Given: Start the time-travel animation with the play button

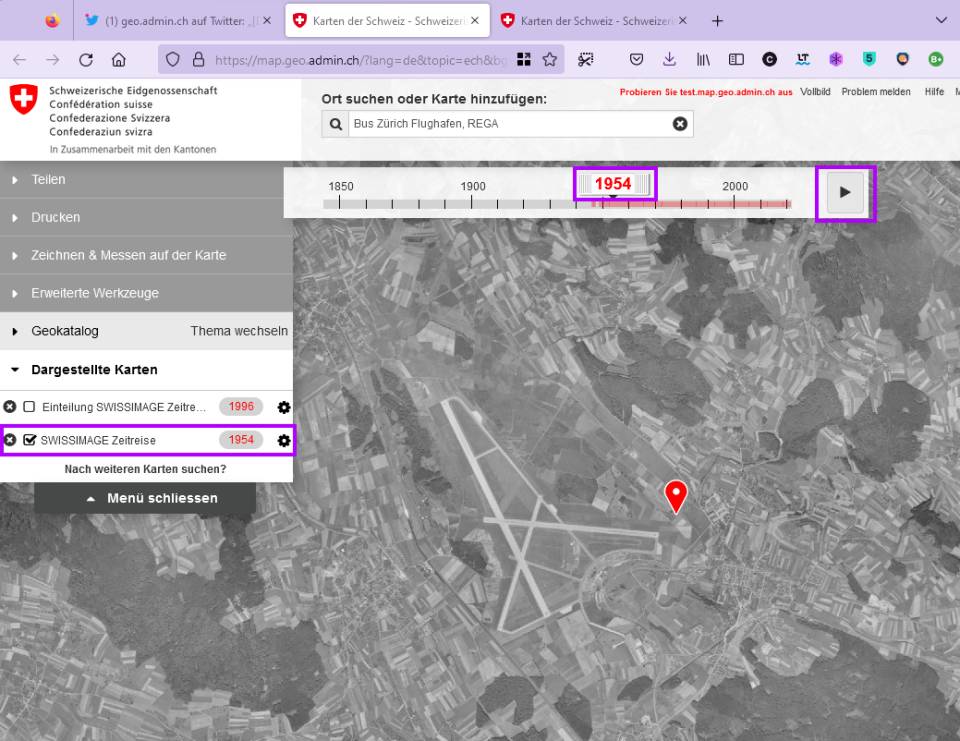Looking at the screenshot, I should 845,192.
